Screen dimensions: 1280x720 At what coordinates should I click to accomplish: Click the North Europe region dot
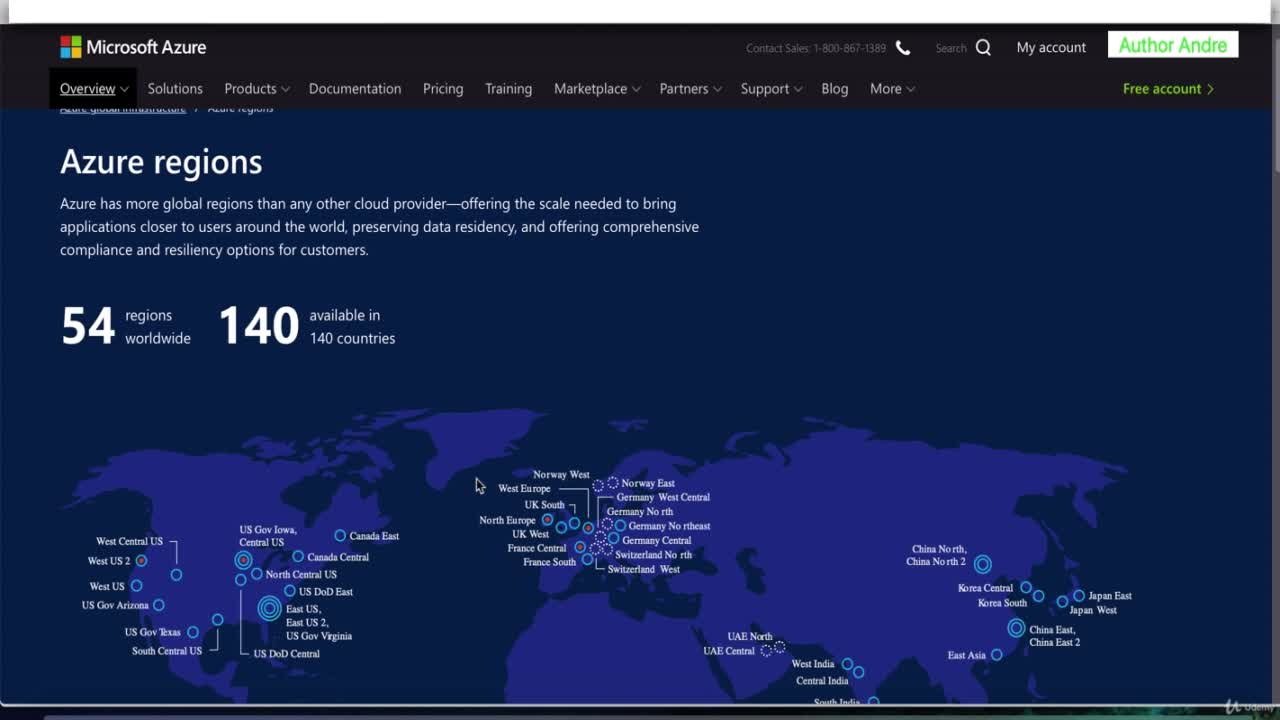click(547, 520)
